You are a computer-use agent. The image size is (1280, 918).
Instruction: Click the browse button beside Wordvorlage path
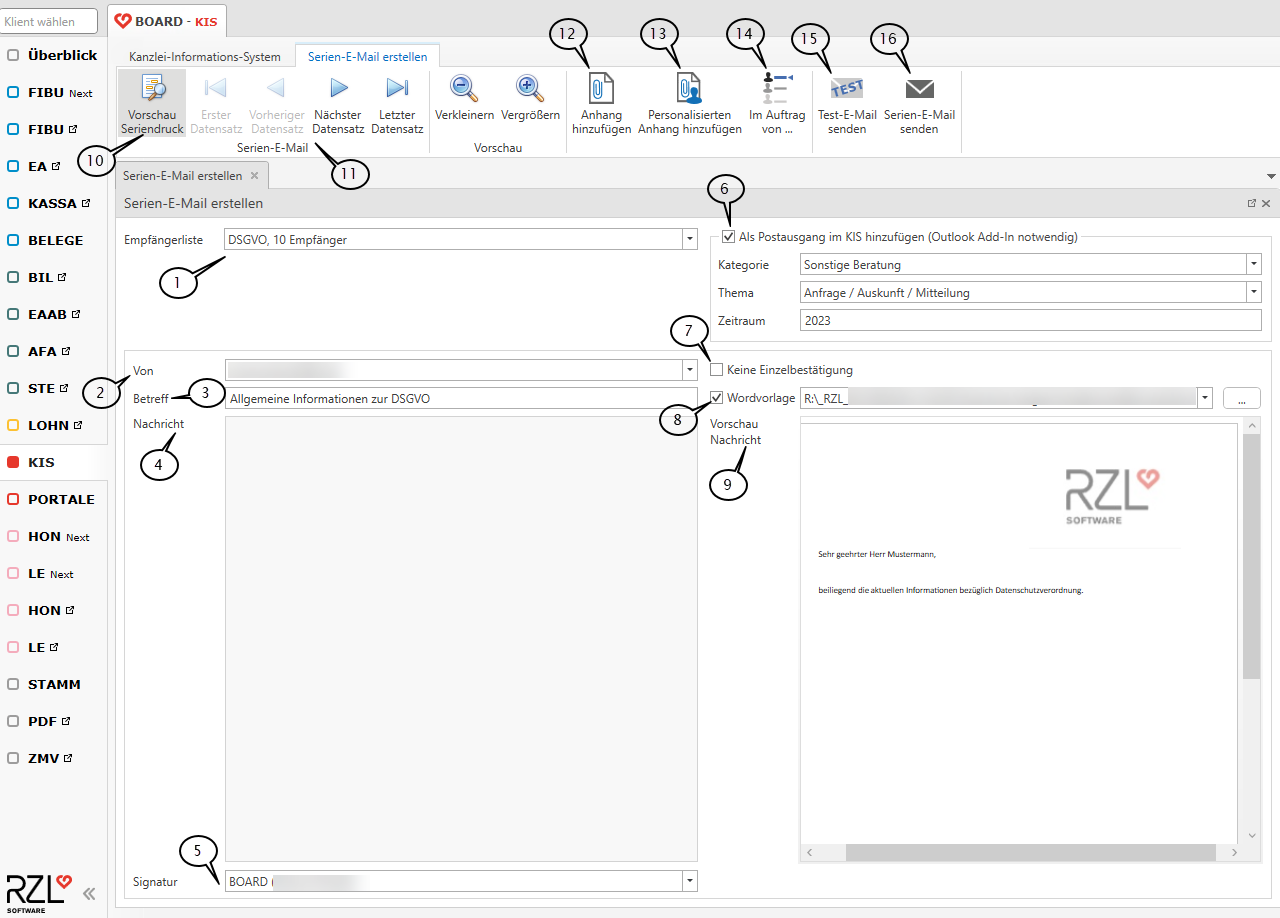[1241, 398]
